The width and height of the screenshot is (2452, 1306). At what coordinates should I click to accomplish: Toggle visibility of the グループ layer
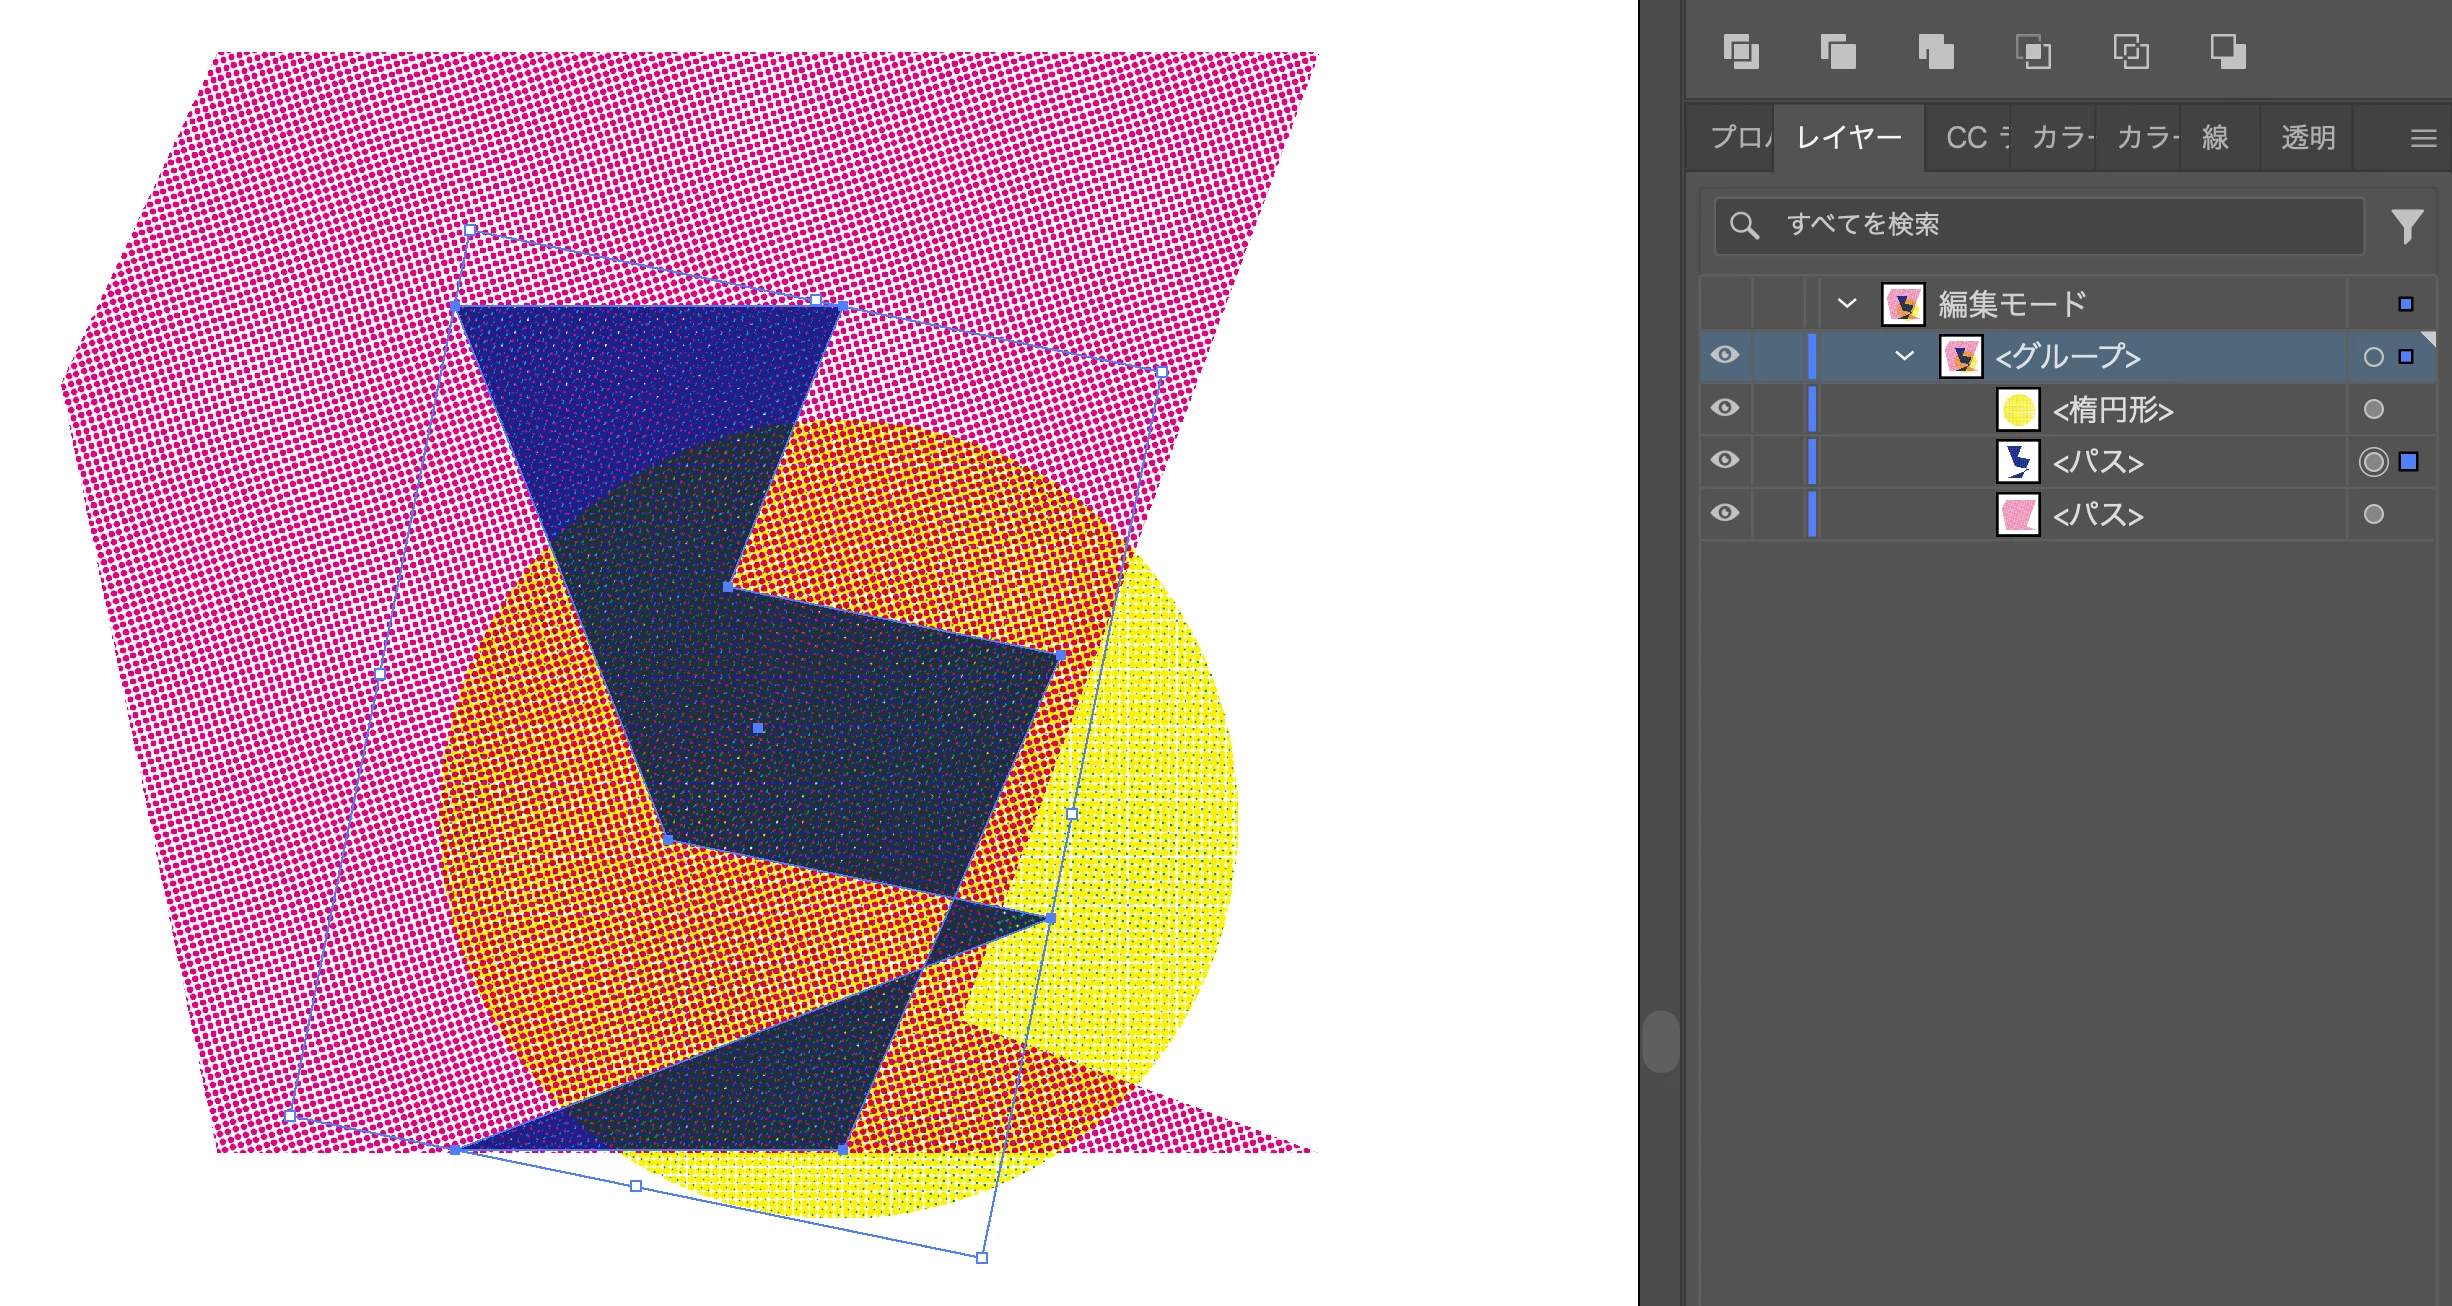[x=1725, y=355]
